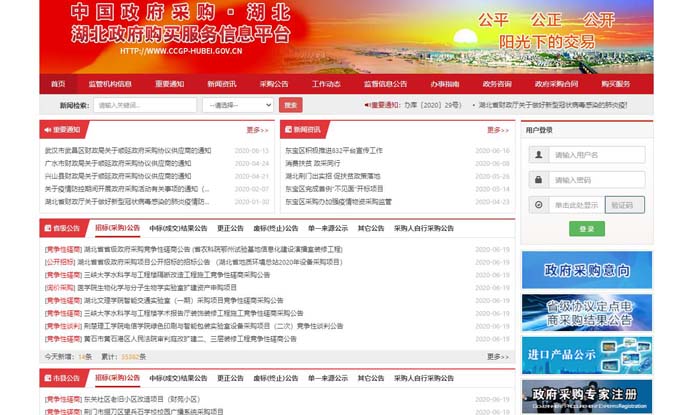Click the icon in 省级公告 header
The height and width of the screenshot is (415, 690).
(48, 228)
